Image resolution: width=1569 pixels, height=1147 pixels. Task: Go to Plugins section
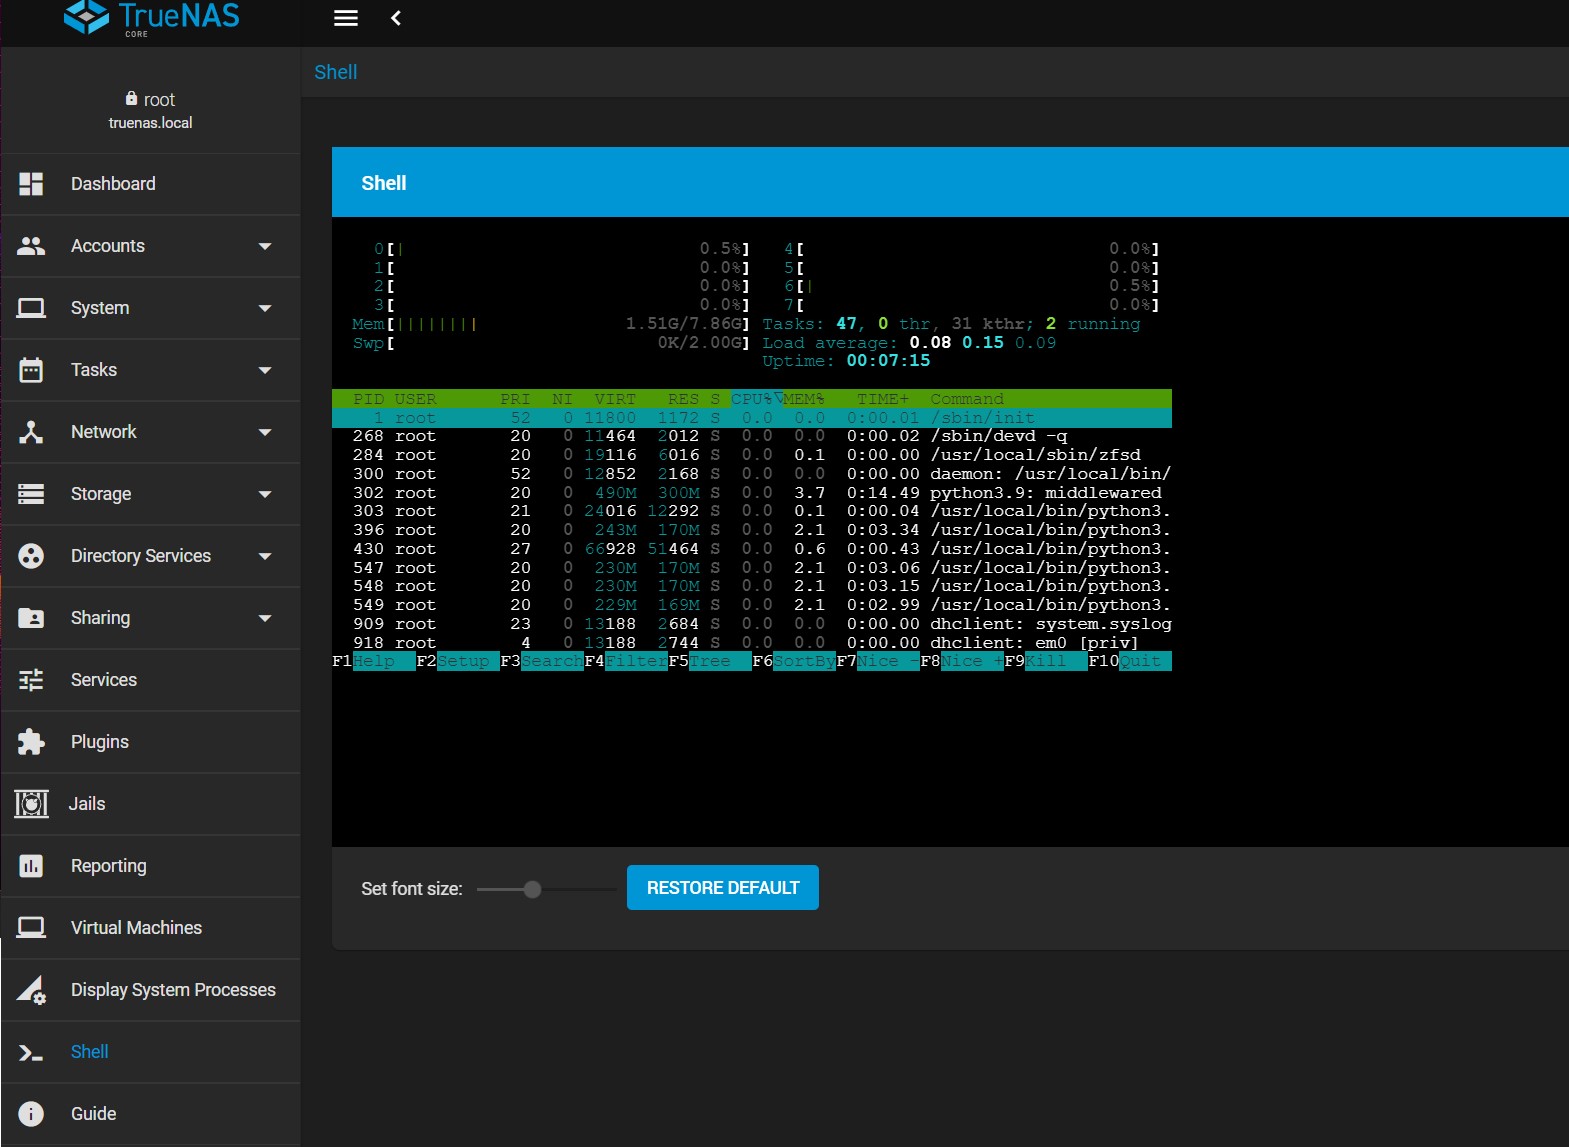(x=150, y=742)
